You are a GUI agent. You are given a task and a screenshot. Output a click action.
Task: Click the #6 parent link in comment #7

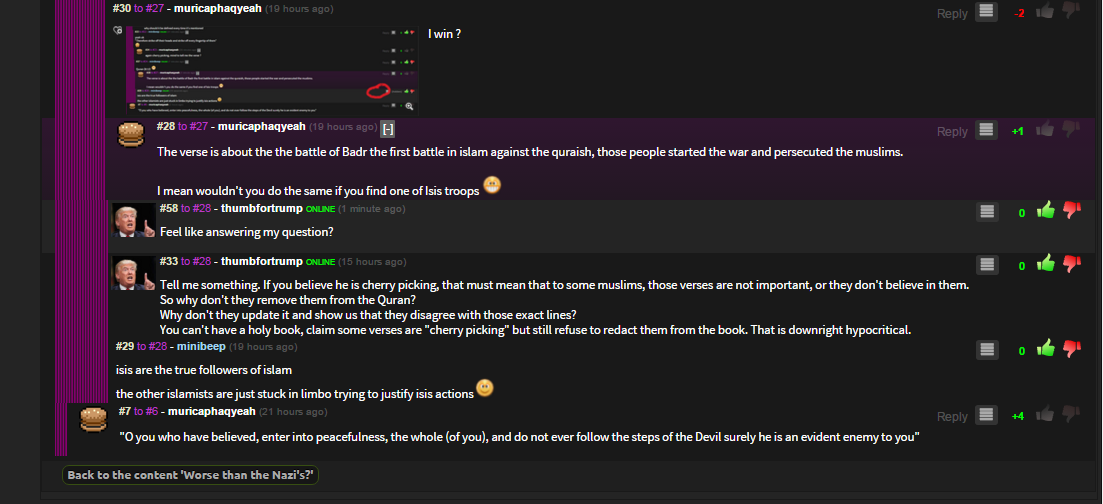coord(152,411)
